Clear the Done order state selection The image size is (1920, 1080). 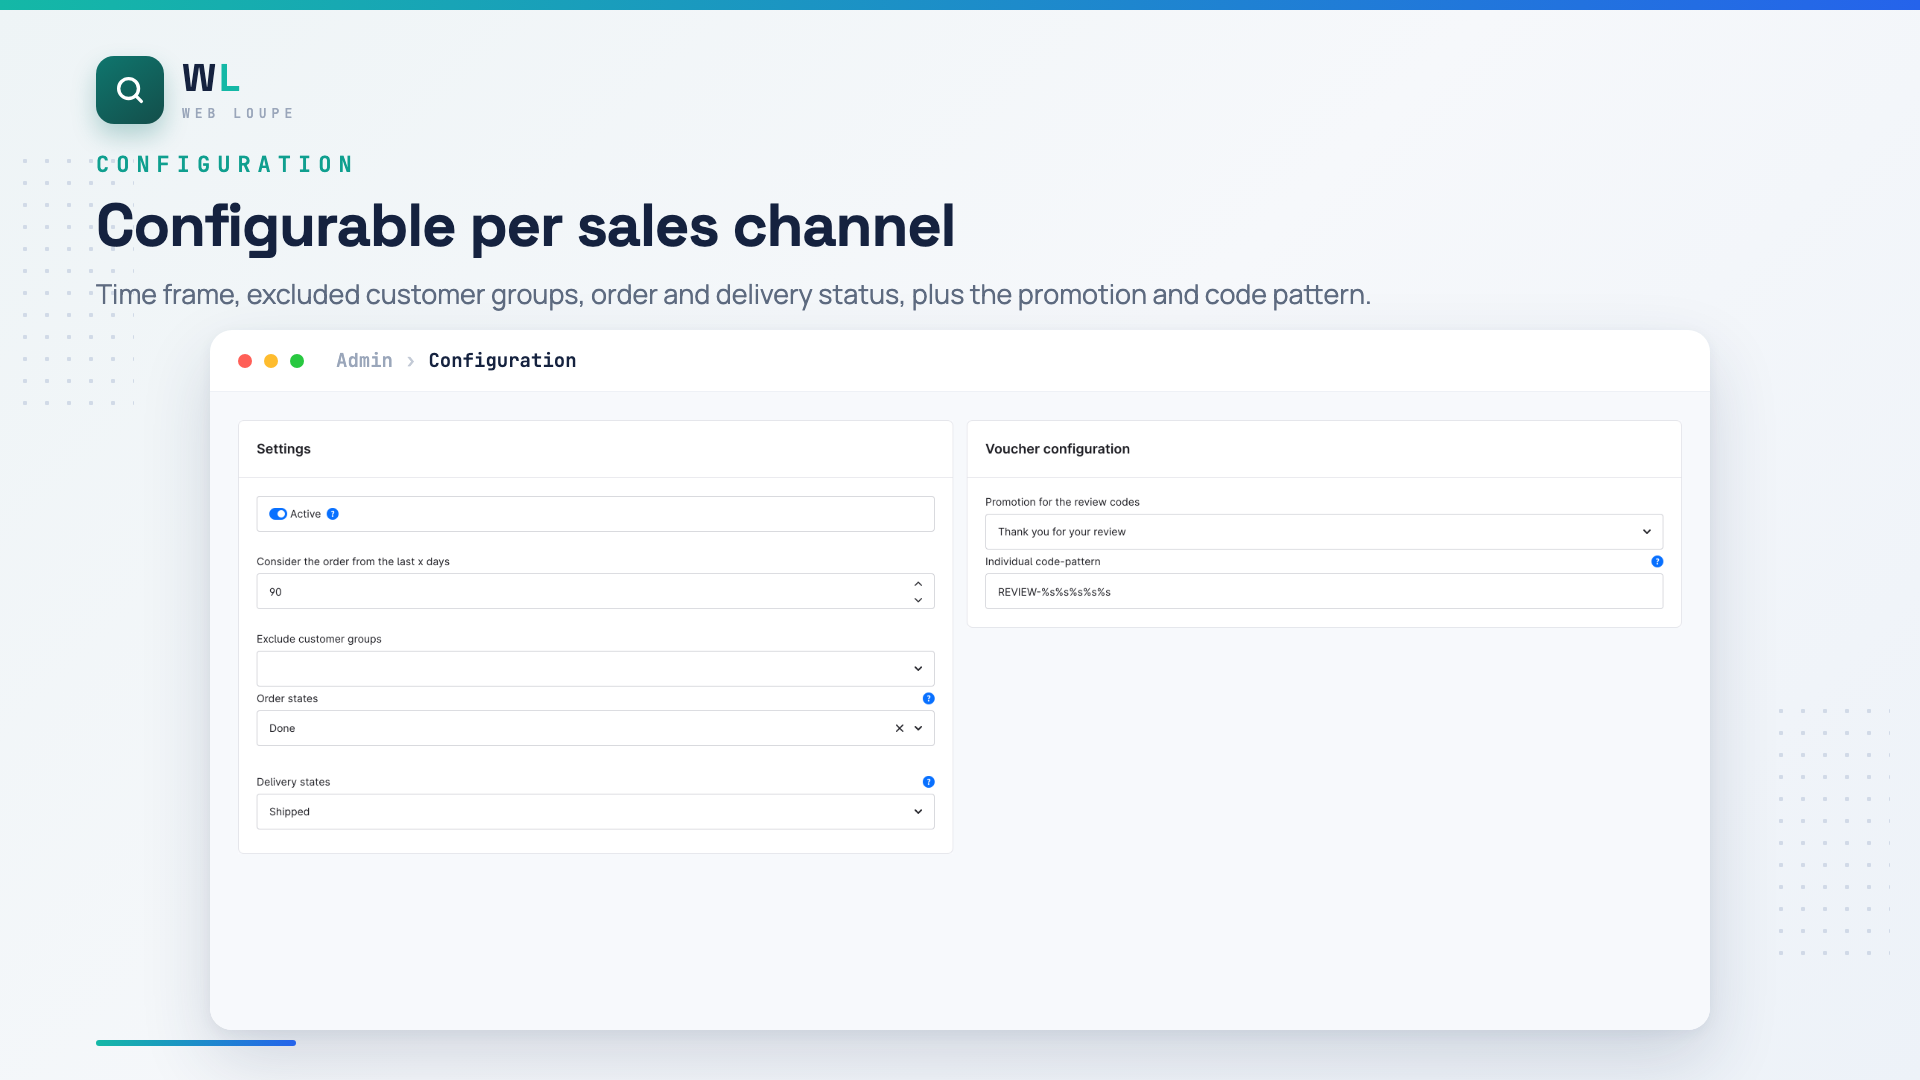(x=899, y=728)
